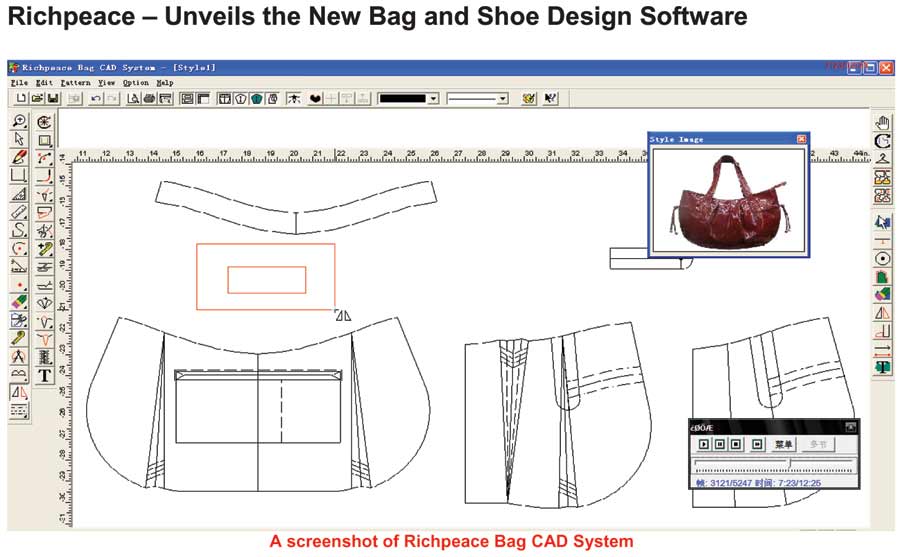Image resolution: width=900 pixels, height=557 pixels.
Task: Pick the red pen drawing tool
Action: pos(19,157)
